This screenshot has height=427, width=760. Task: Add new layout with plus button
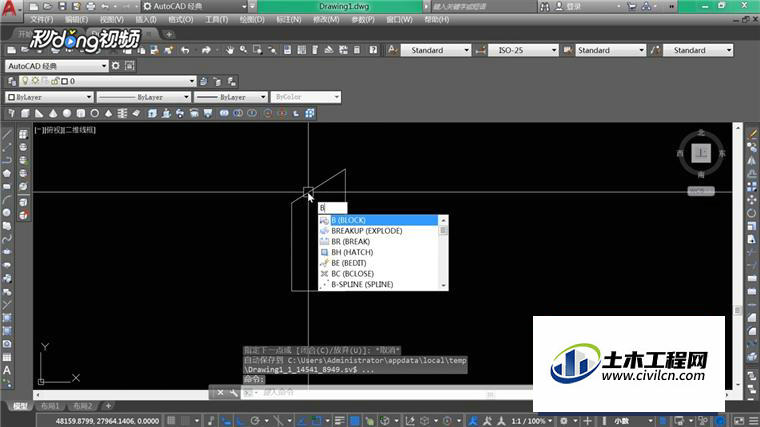108,406
